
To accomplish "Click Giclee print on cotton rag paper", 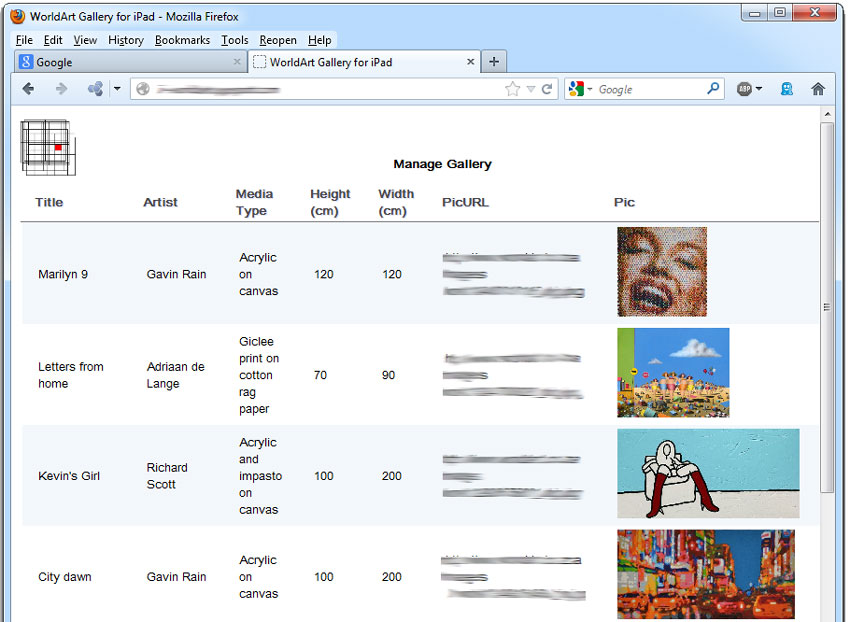I will point(259,375).
